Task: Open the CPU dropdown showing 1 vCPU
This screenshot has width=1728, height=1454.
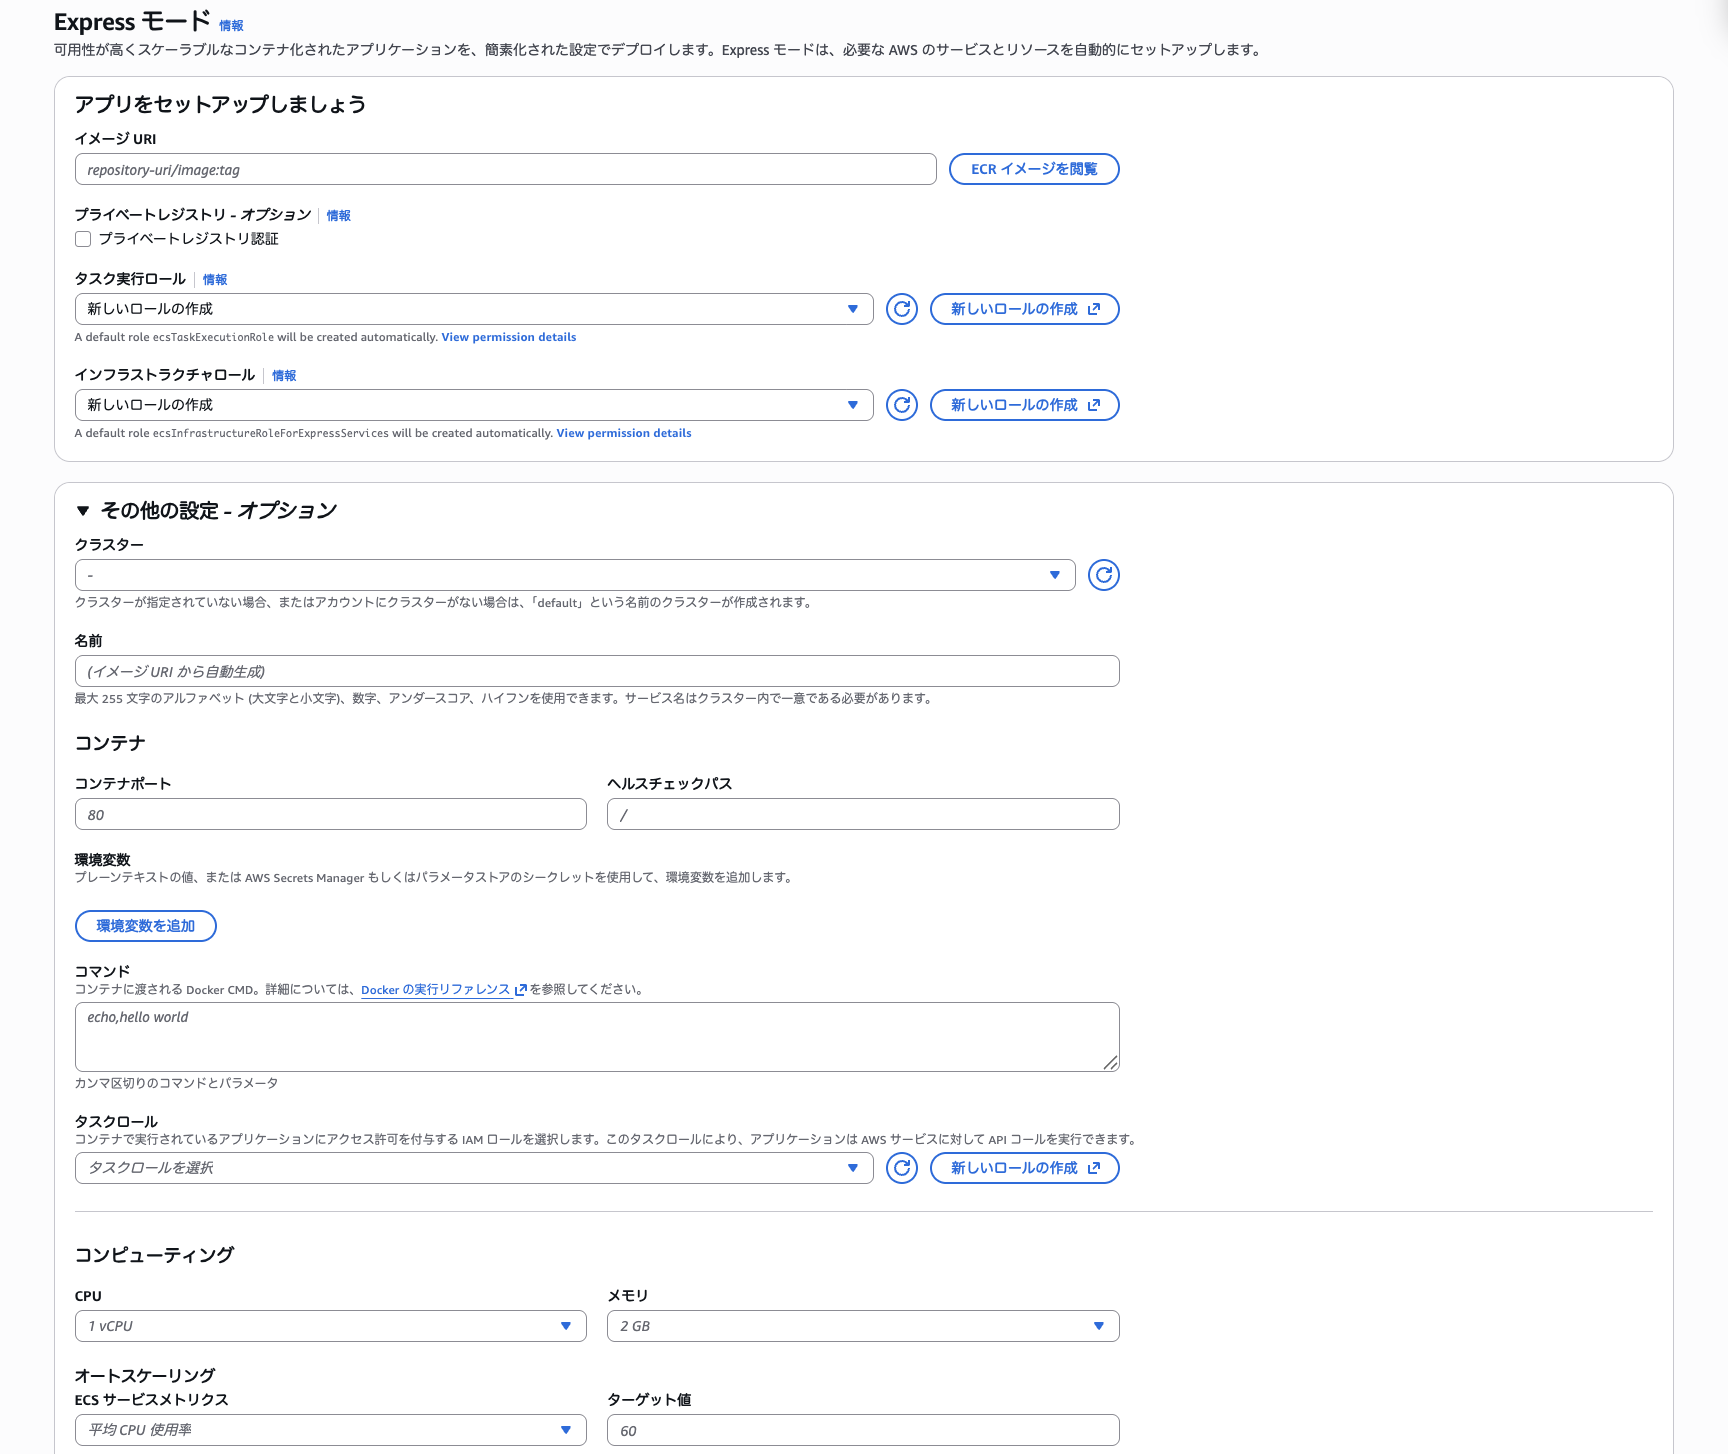Action: 330,1325
